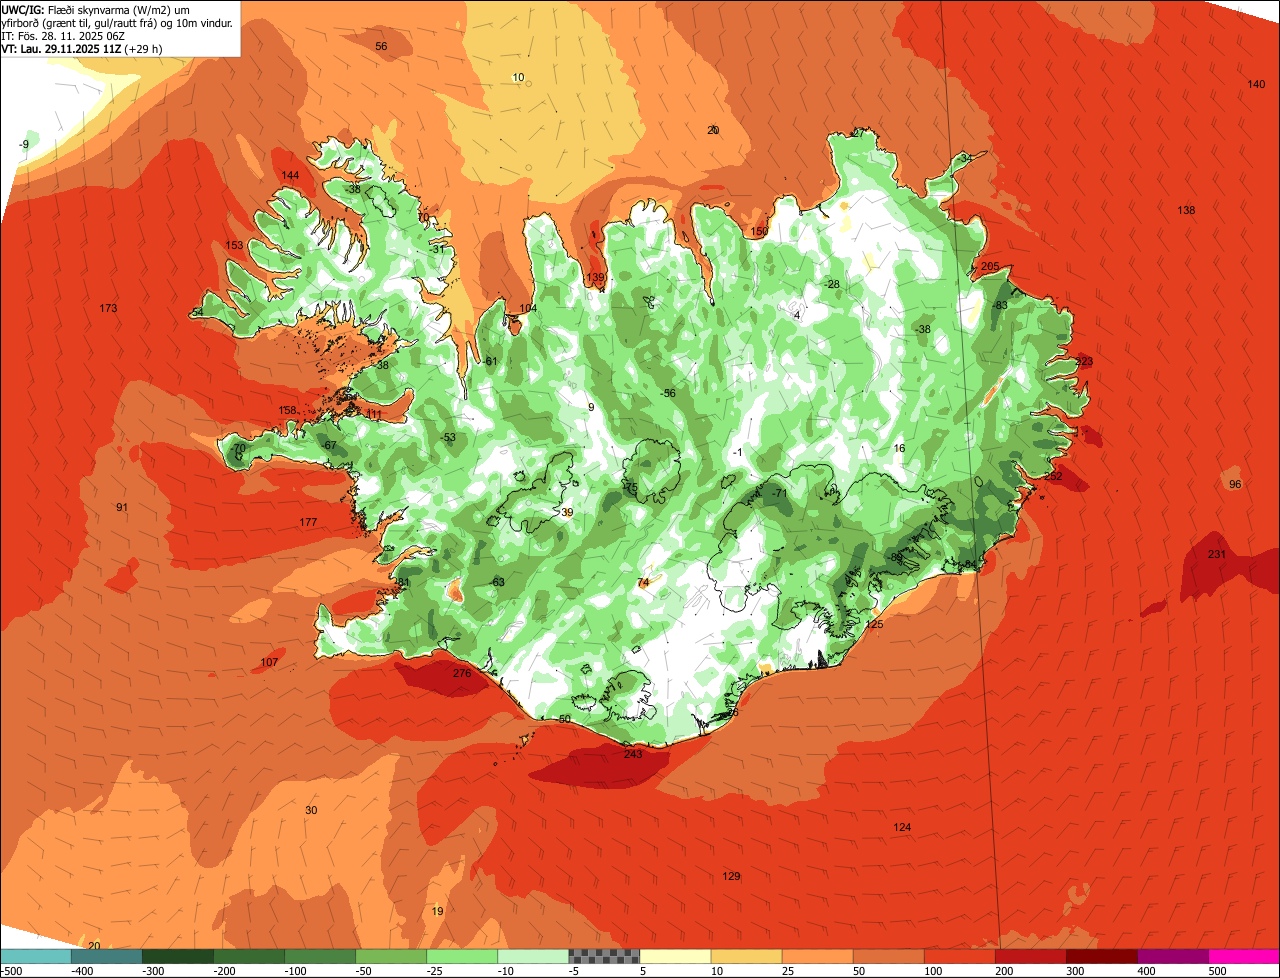The width and height of the screenshot is (1280, 978).
Task: Select the 173 value in the far west ocean
Action: tap(108, 308)
